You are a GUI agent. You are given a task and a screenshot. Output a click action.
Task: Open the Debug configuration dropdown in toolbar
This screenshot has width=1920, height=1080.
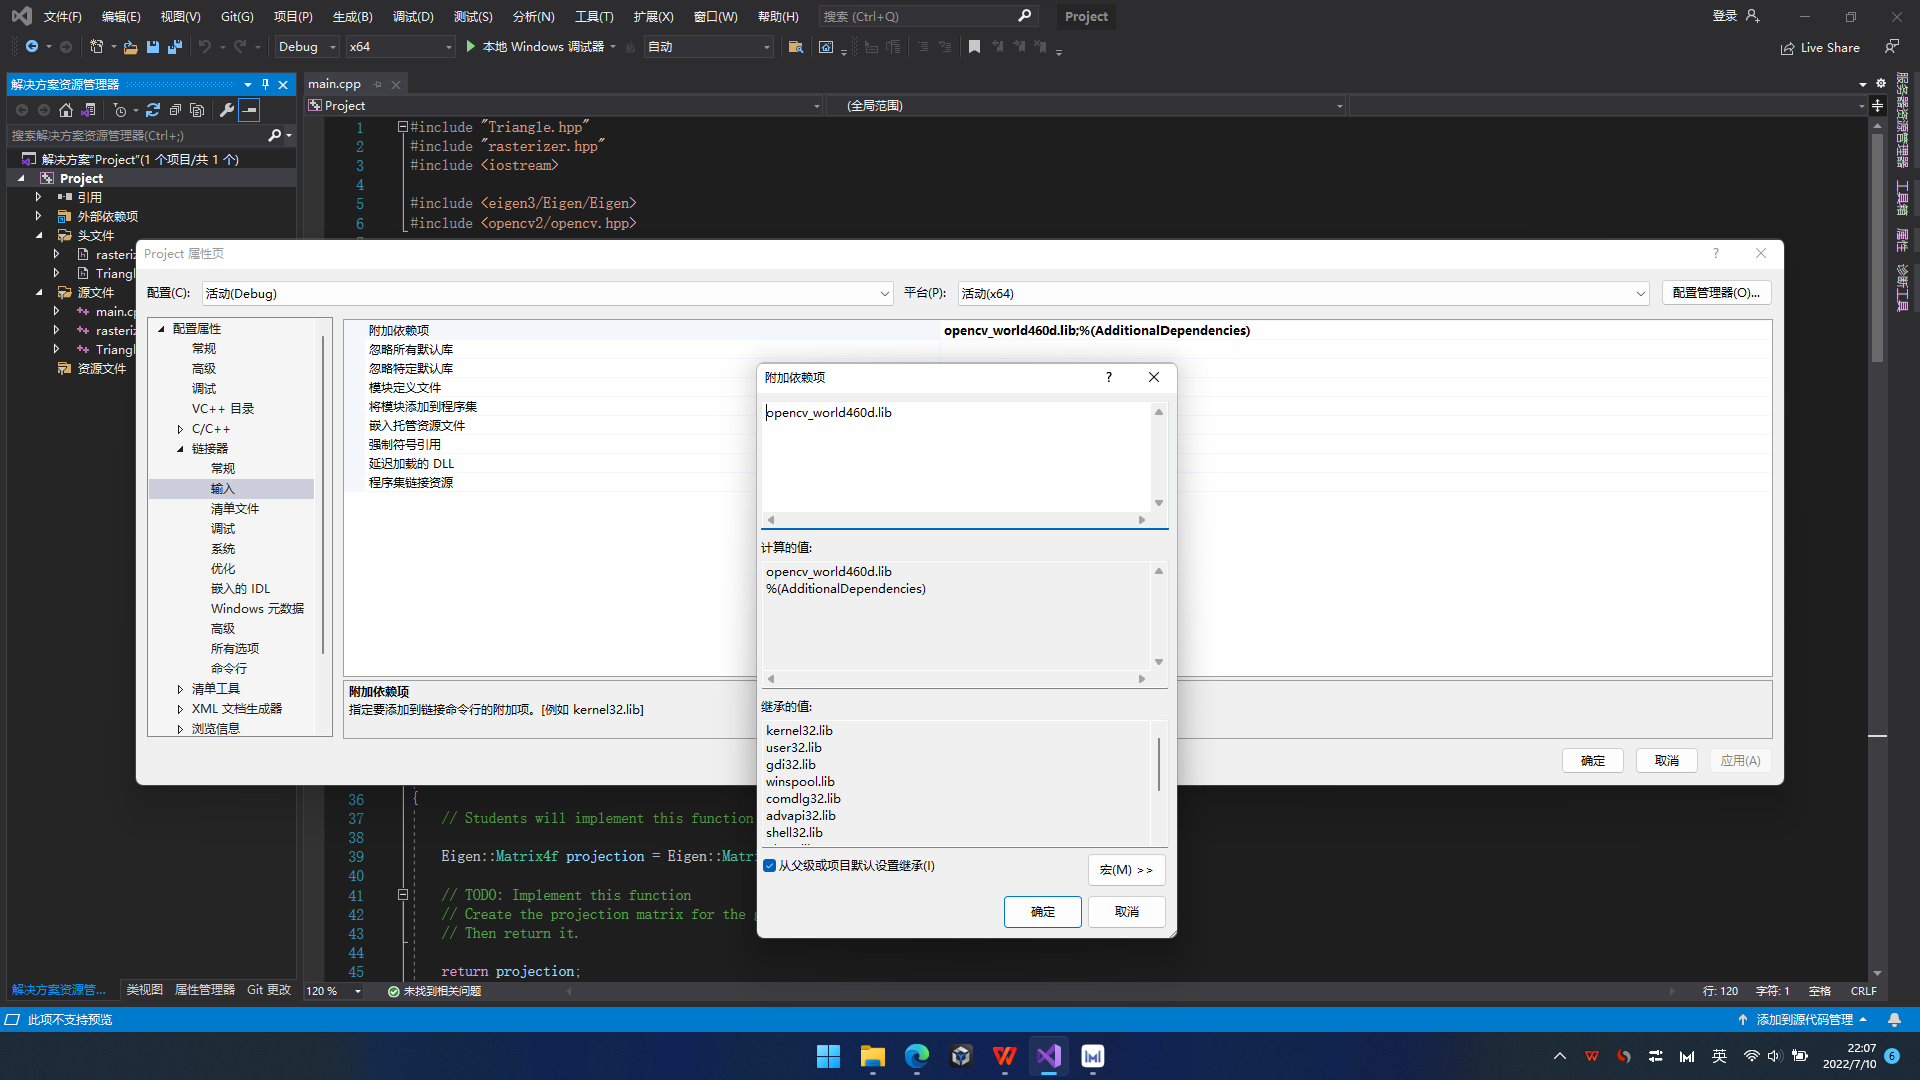click(307, 47)
